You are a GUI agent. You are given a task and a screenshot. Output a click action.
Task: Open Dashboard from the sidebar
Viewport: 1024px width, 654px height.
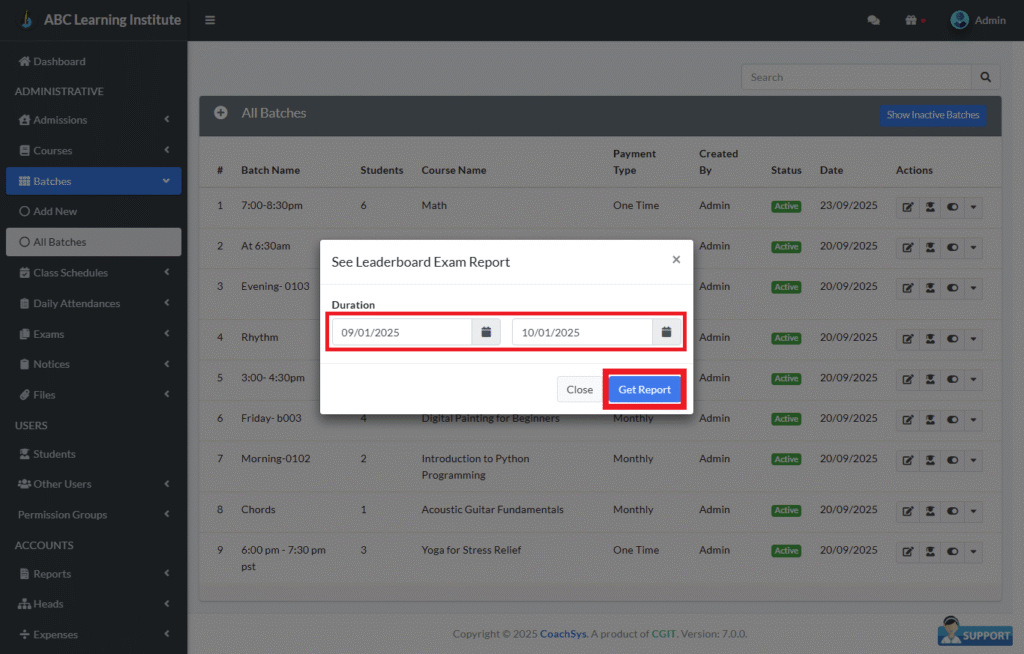pyautogui.click(x=59, y=61)
